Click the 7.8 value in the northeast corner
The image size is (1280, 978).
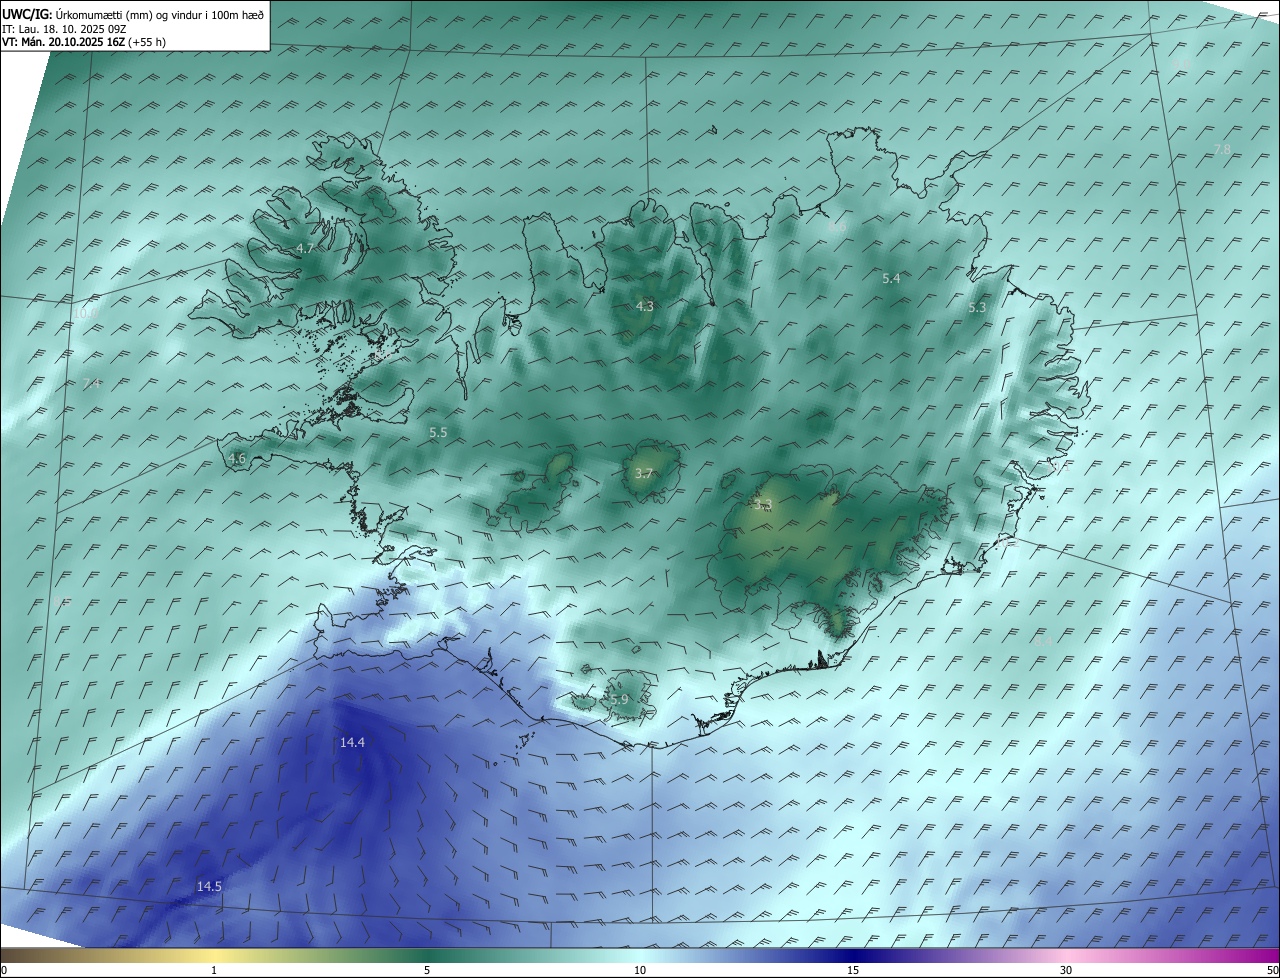click(1222, 149)
